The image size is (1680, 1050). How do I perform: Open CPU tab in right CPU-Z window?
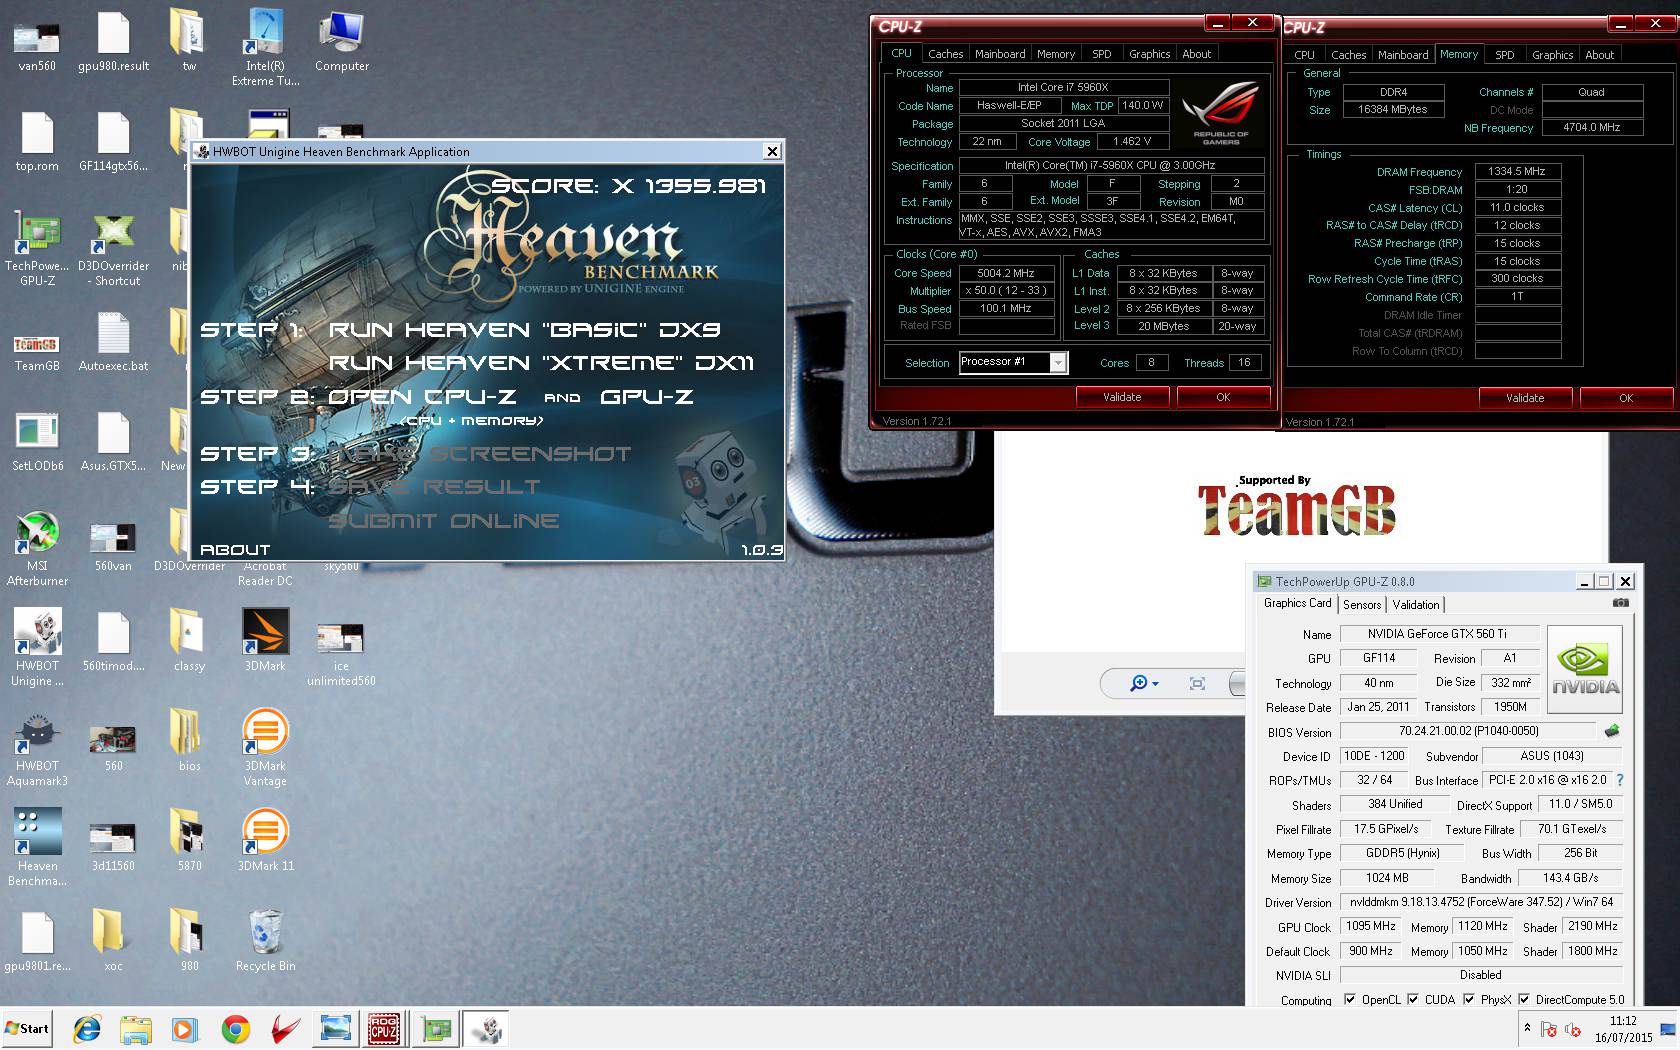pos(1304,55)
